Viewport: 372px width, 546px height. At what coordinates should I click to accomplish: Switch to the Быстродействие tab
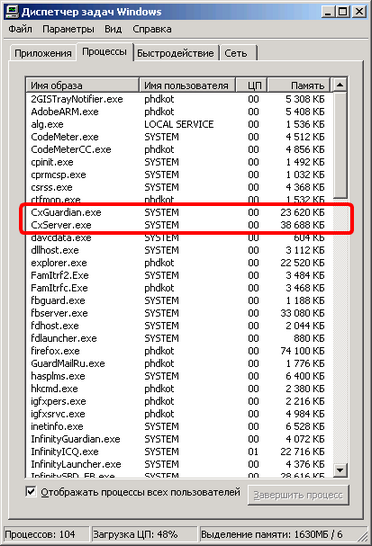pyautogui.click(x=175, y=53)
